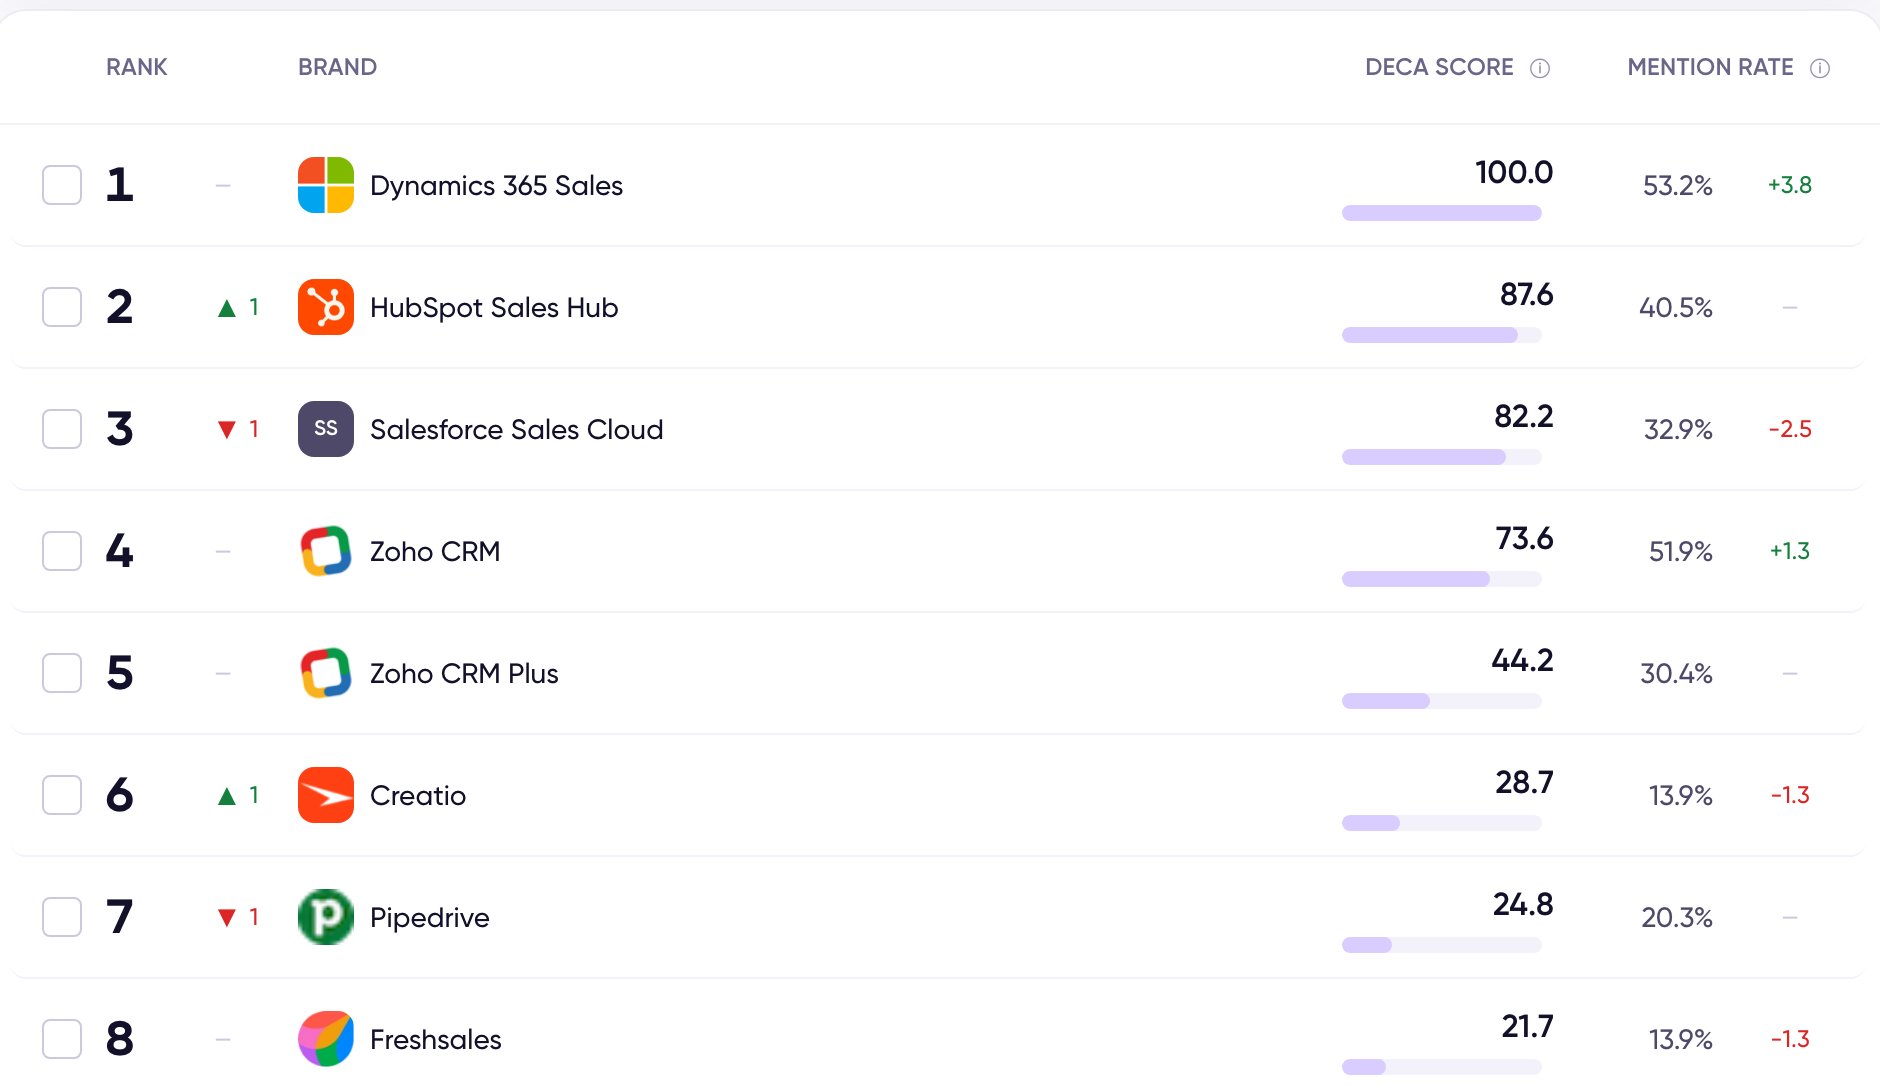Click the +3.8 mention change value
The height and width of the screenshot is (1085, 1880).
tap(1790, 185)
